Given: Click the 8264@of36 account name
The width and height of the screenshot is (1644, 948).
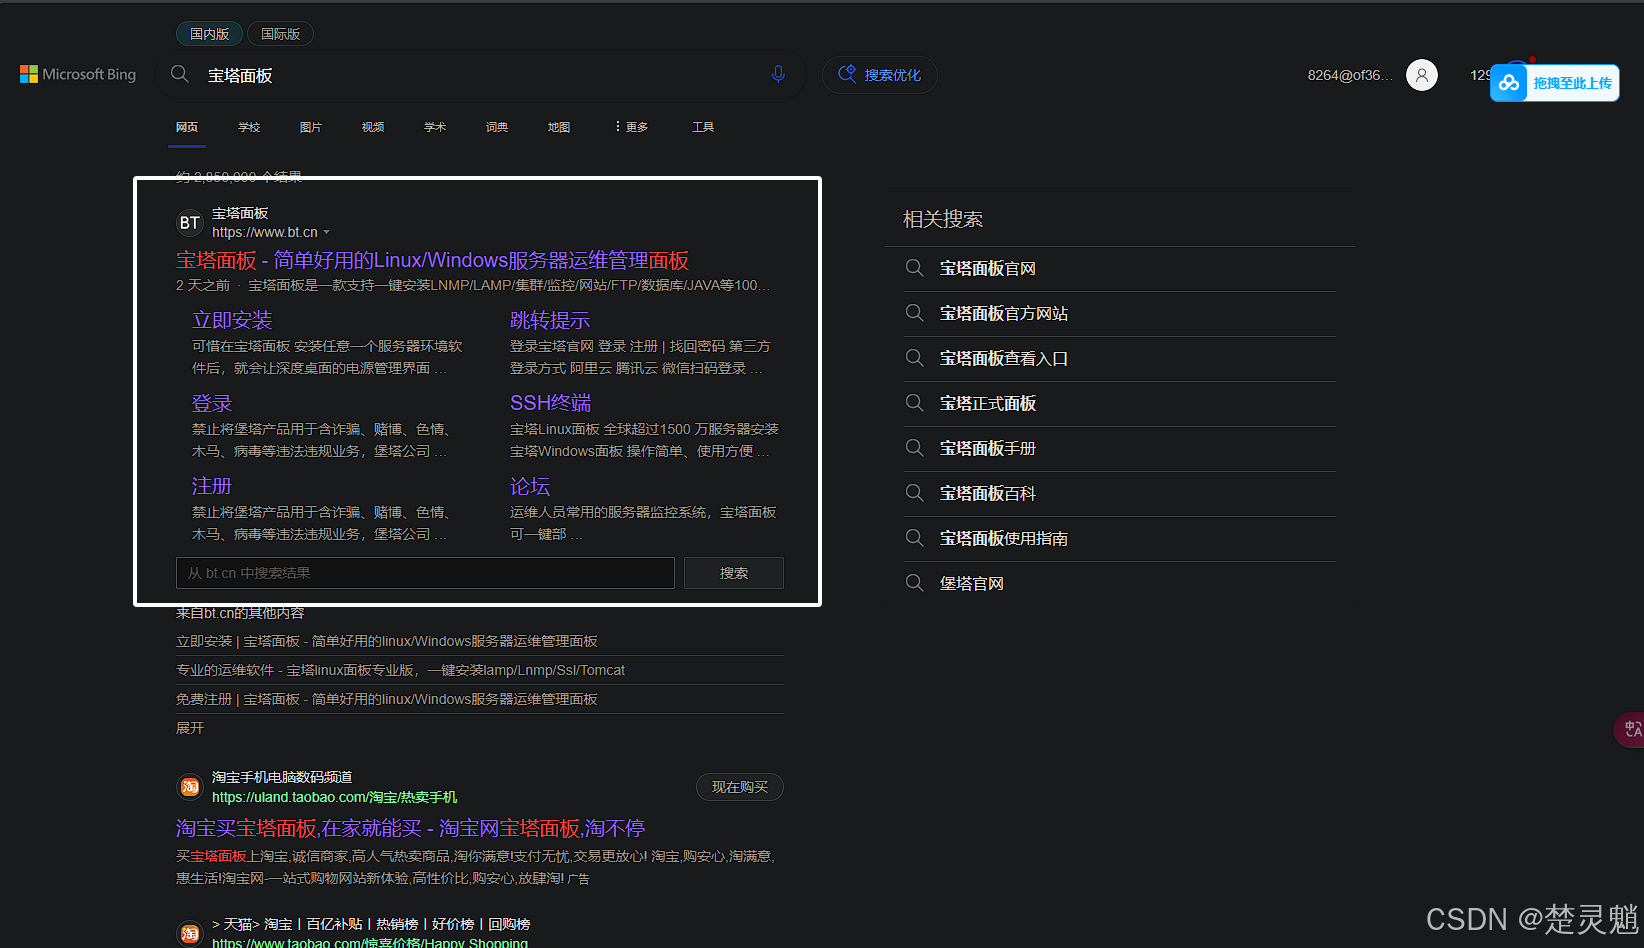Looking at the screenshot, I should point(1350,75).
